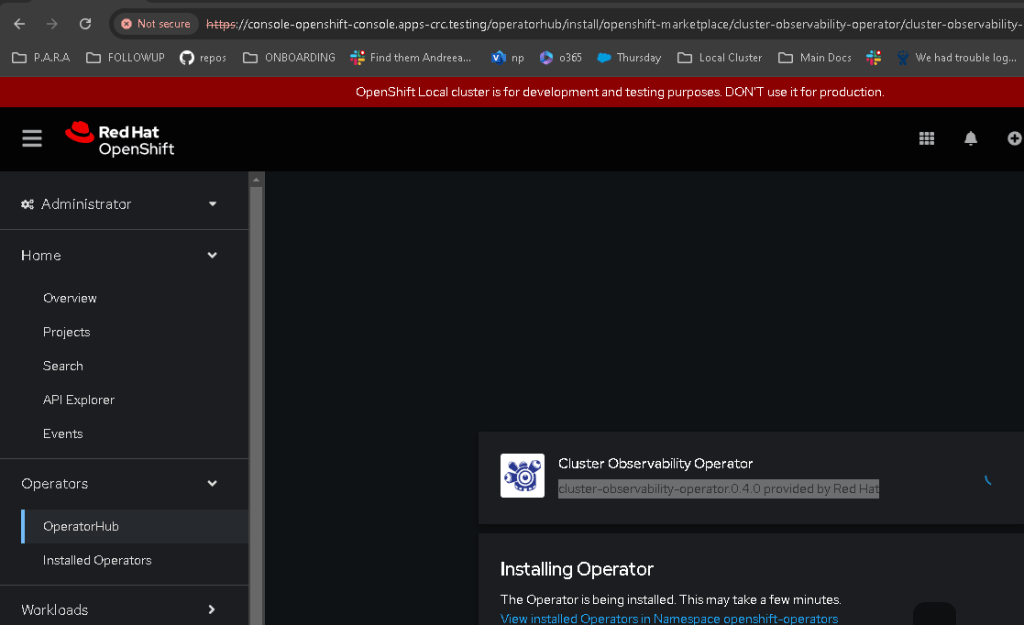1024x625 pixels.
Task: Toggle the hamburger navigation menu
Action: (32, 138)
